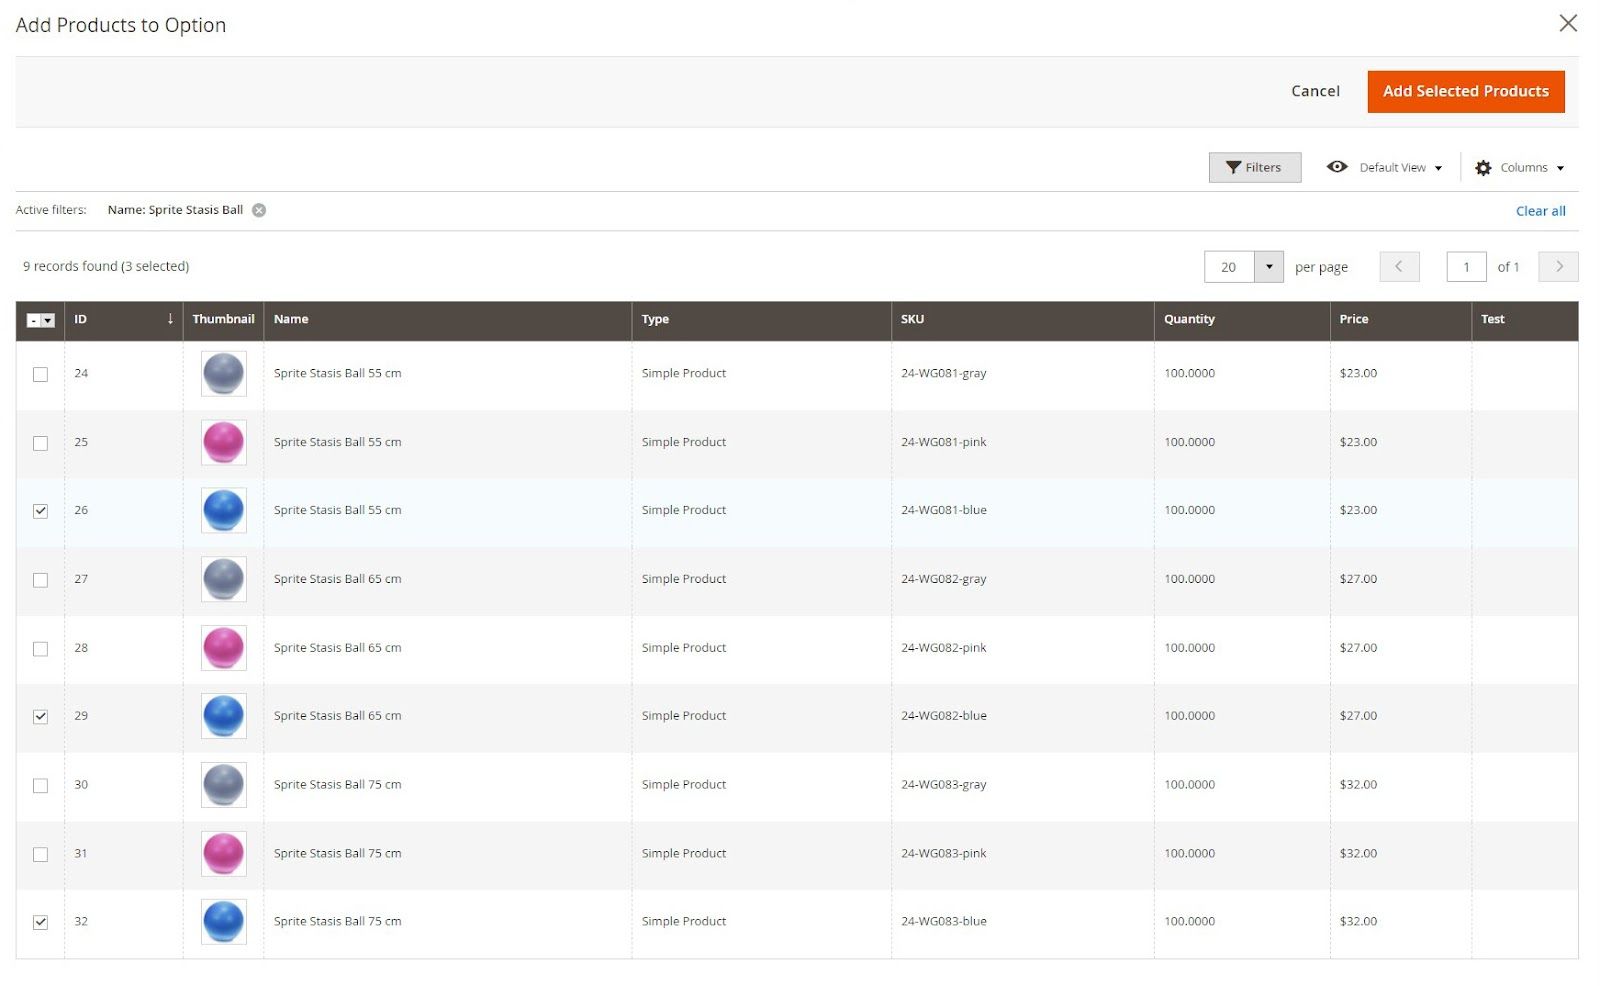Viewport: 1600px width, 986px height.
Task: Click the pink ball thumbnail for ID 28
Action: 224,649
